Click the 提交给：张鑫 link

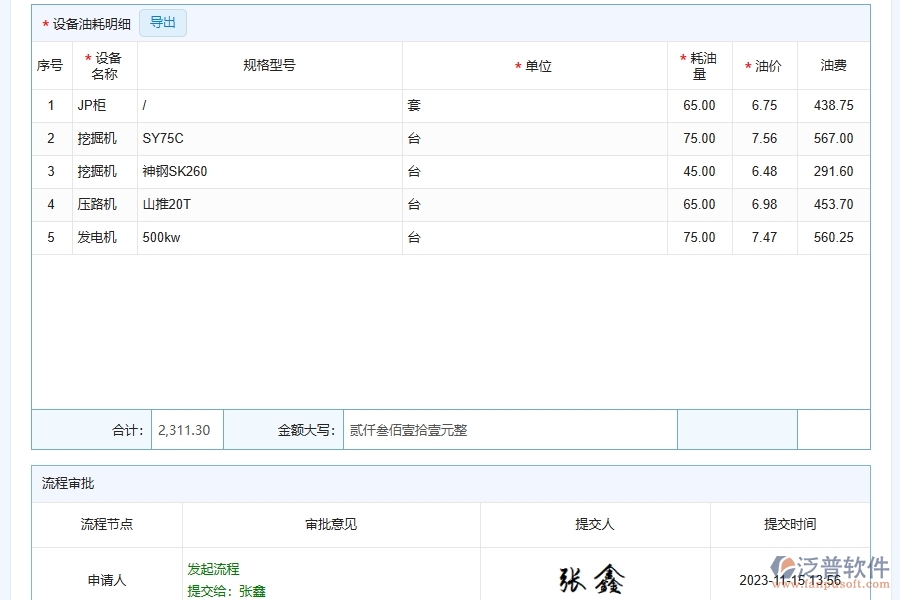(x=225, y=591)
